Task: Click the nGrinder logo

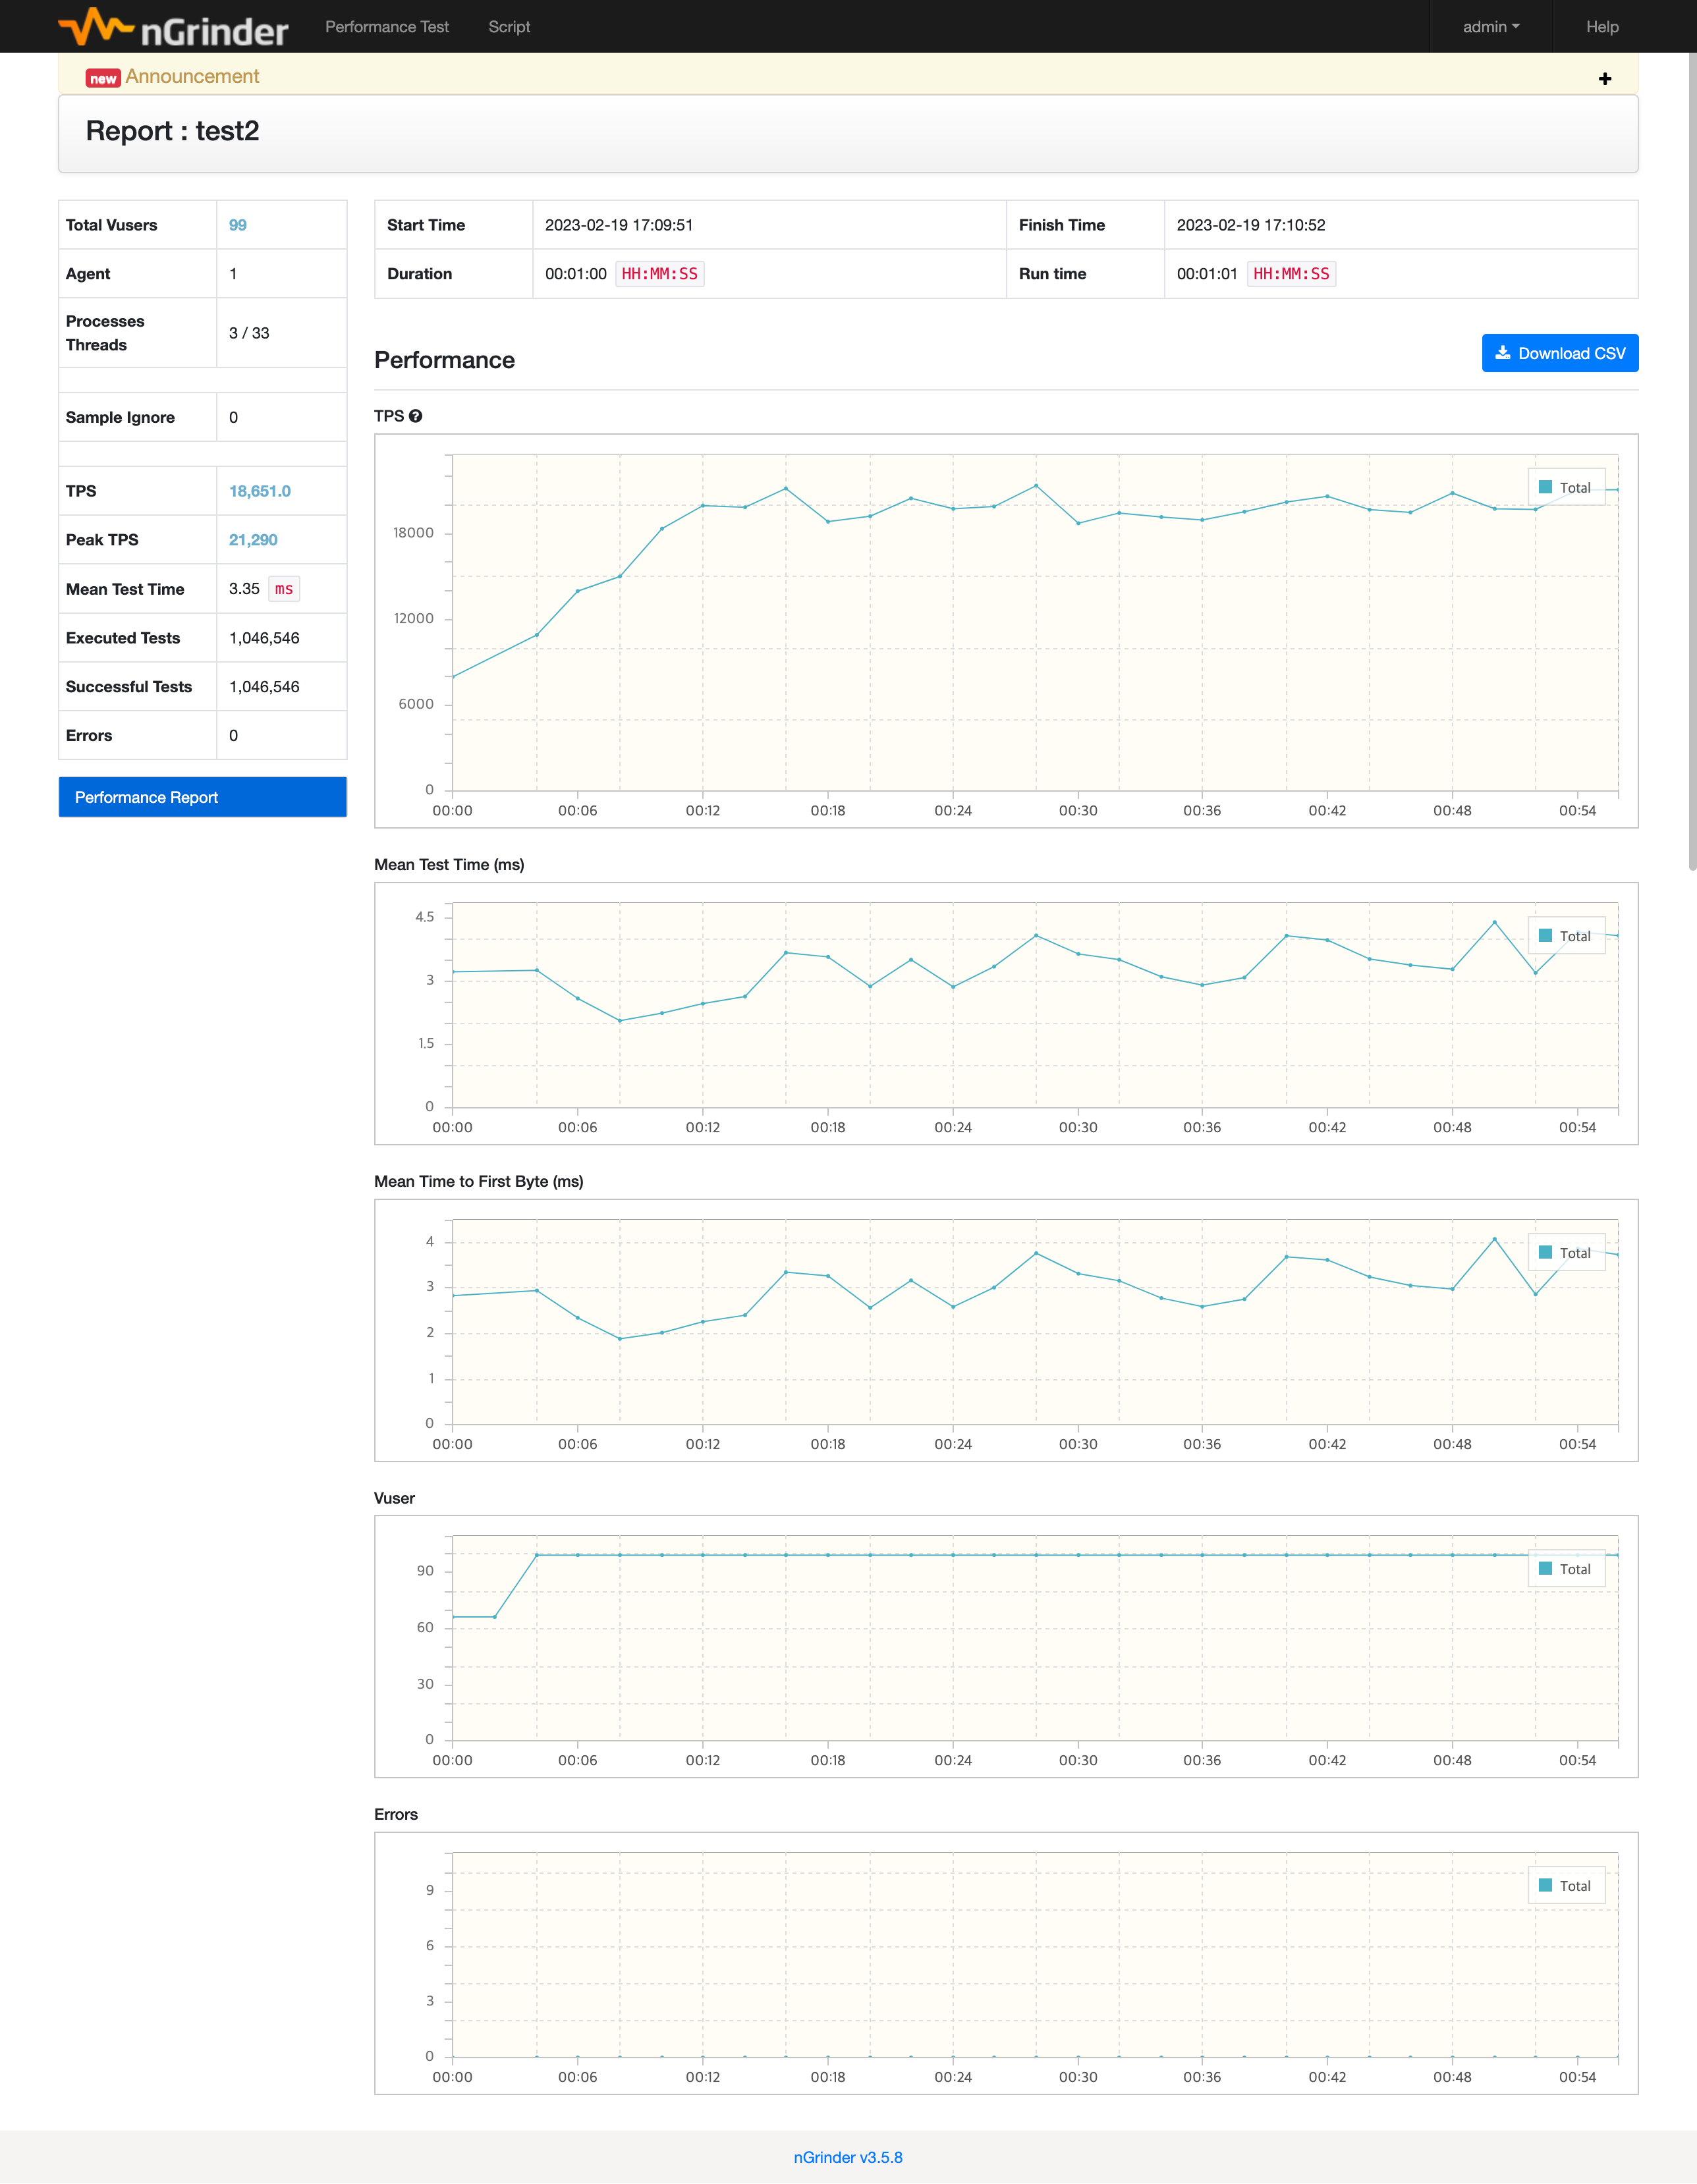Action: click(x=173, y=27)
